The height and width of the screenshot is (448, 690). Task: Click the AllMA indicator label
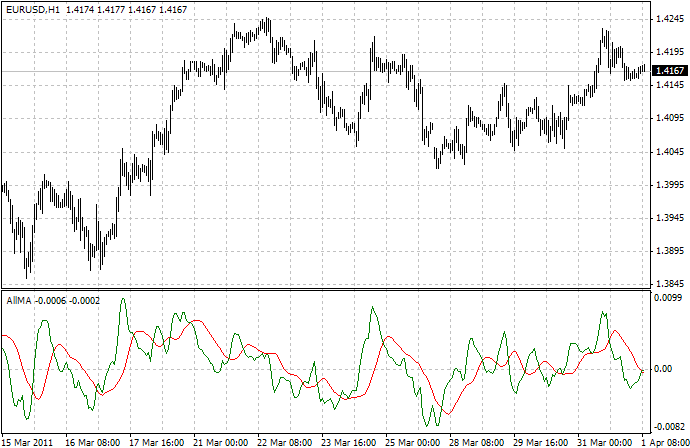pyautogui.click(x=18, y=300)
